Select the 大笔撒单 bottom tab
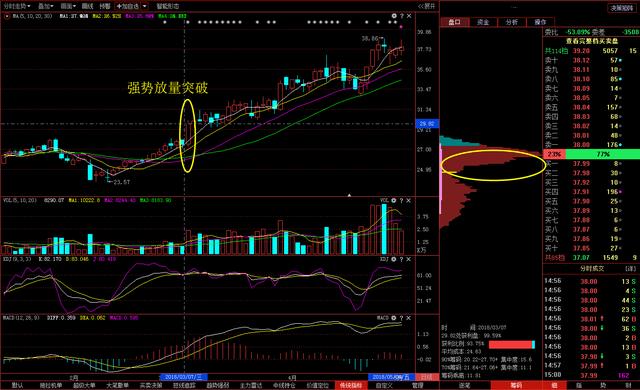The image size is (640, 390). pyautogui.click(x=118, y=385)
